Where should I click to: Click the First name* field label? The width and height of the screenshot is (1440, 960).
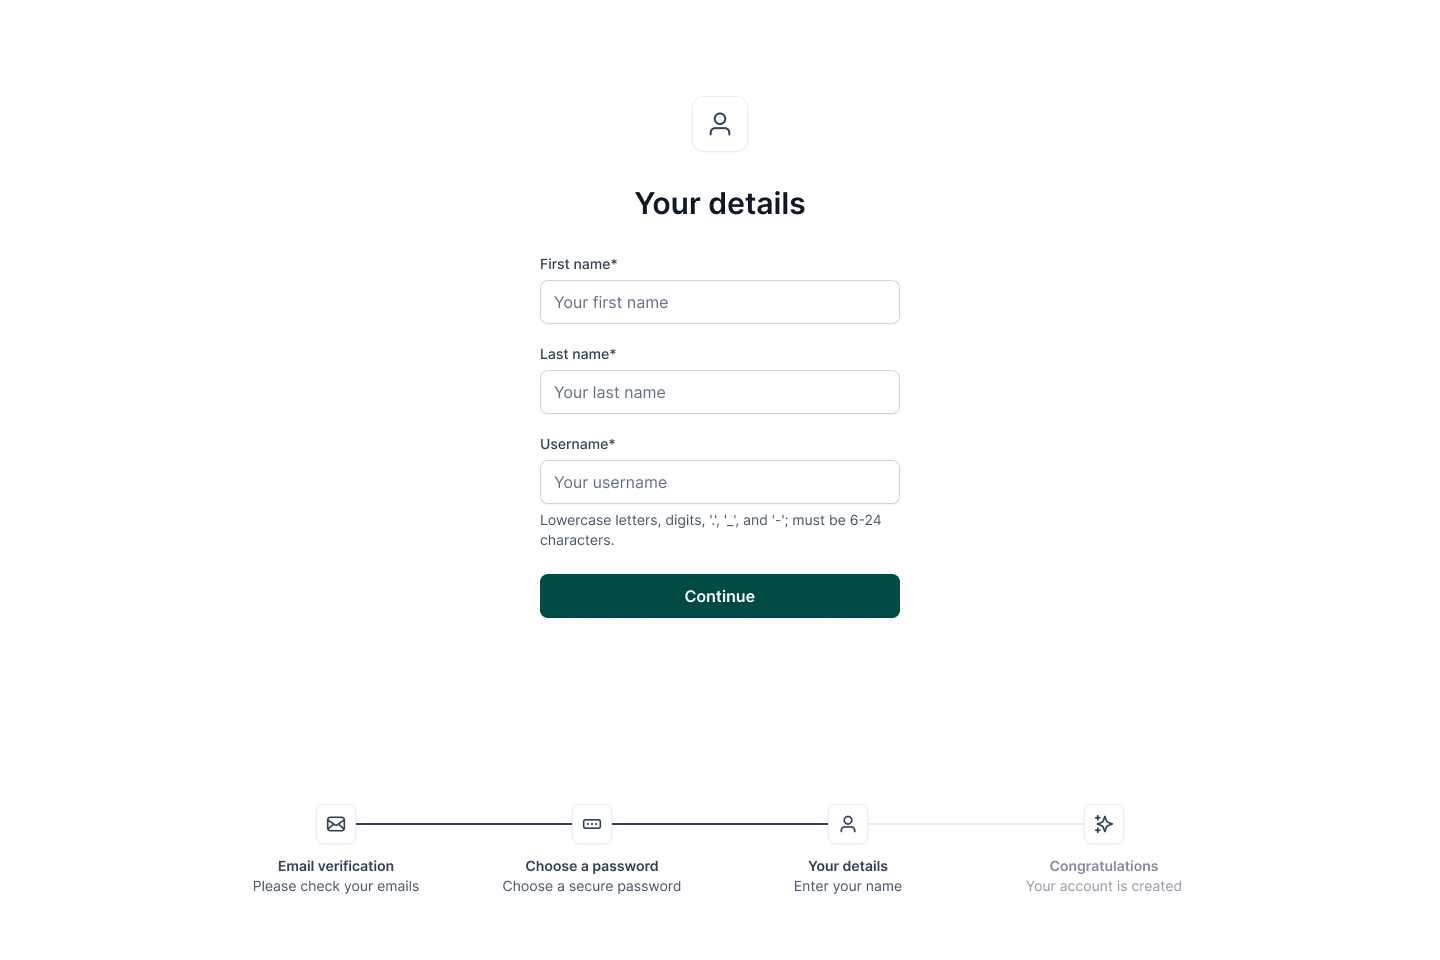coord(578,264)
